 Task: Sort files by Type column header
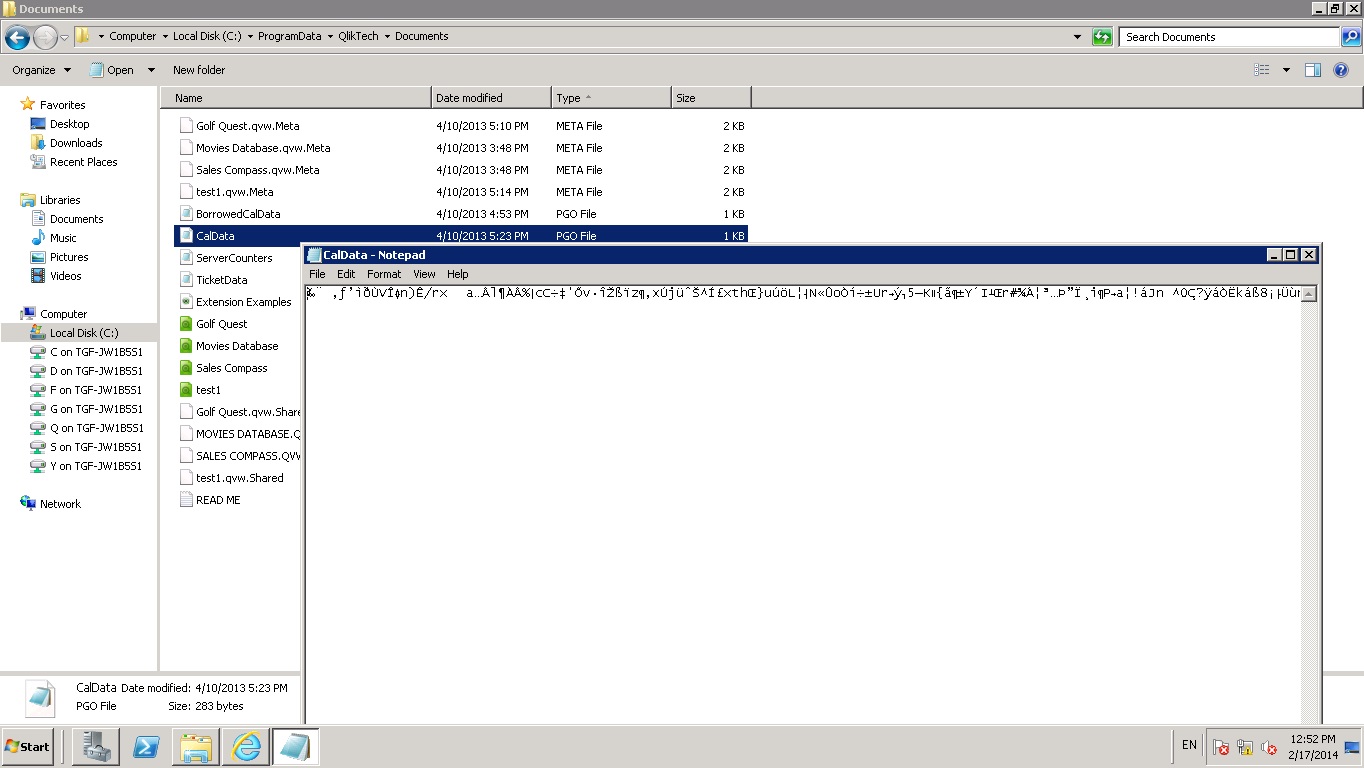tap(611, 98)
